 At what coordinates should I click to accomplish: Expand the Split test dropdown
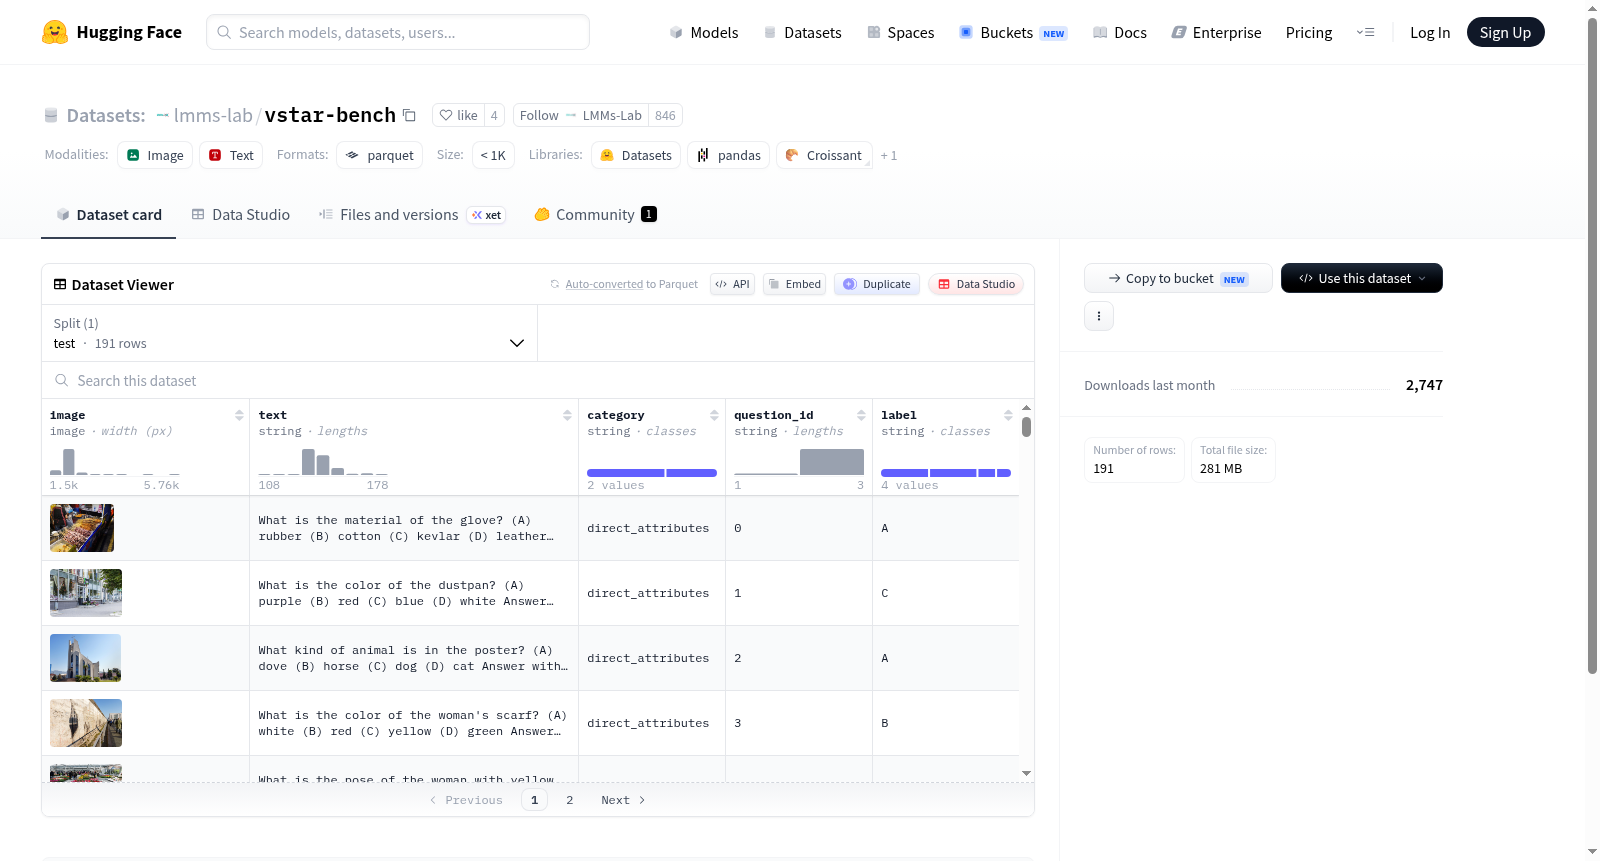(x=289, y=333)
